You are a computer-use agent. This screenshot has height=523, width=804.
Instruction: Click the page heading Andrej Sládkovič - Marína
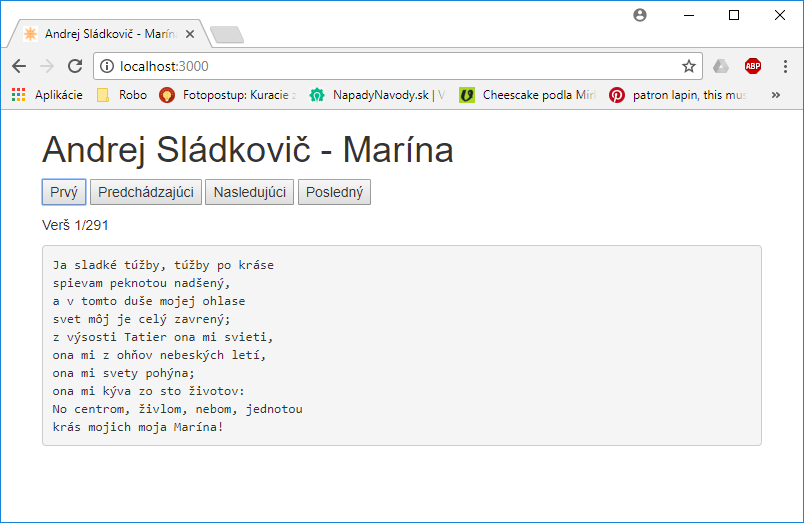(x=248, y=150)
